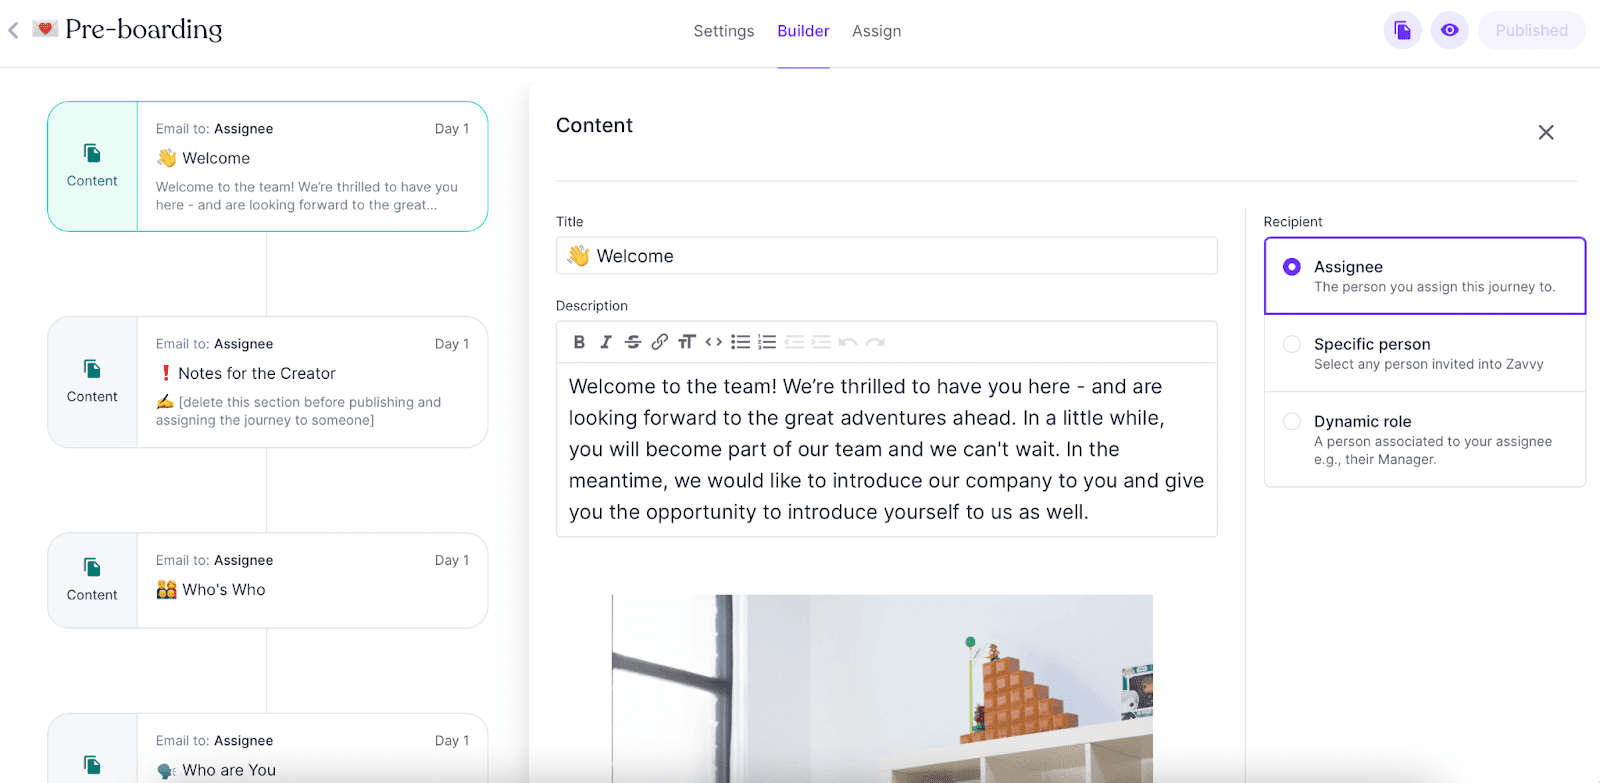Image resolution: width=1600 pixels, height=783 pixels.
Task: Apply italic formatting to the description text
Action: (605, 341)
